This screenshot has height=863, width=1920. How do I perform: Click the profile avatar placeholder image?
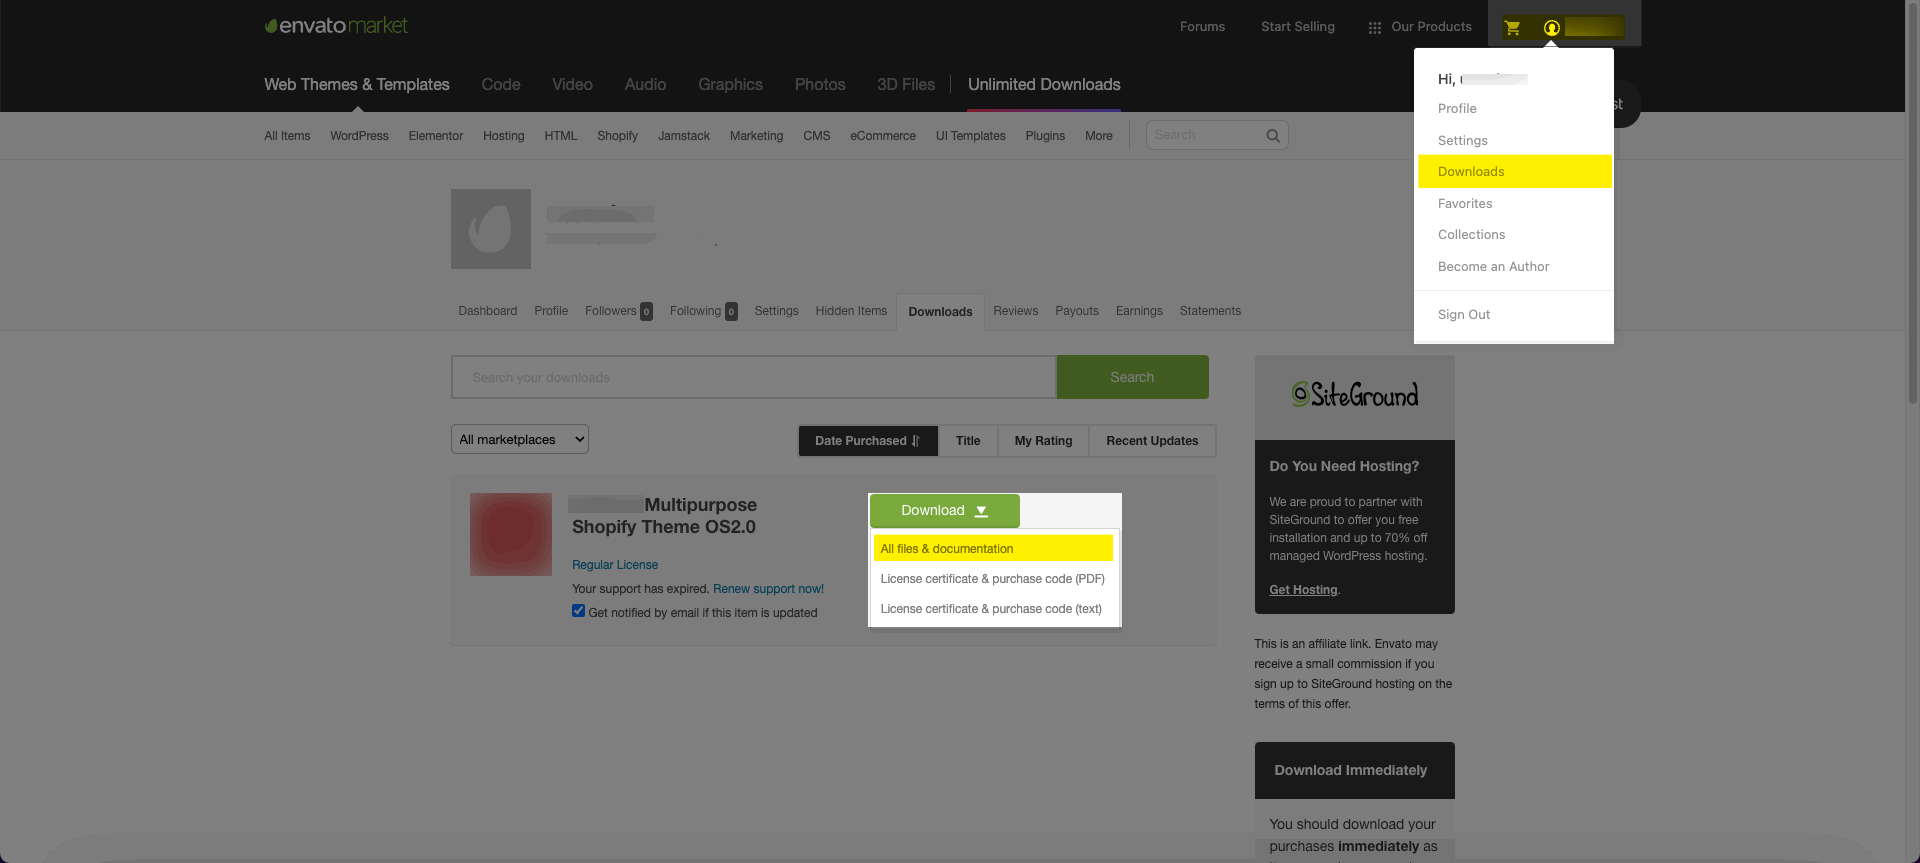tap(491, 229)
